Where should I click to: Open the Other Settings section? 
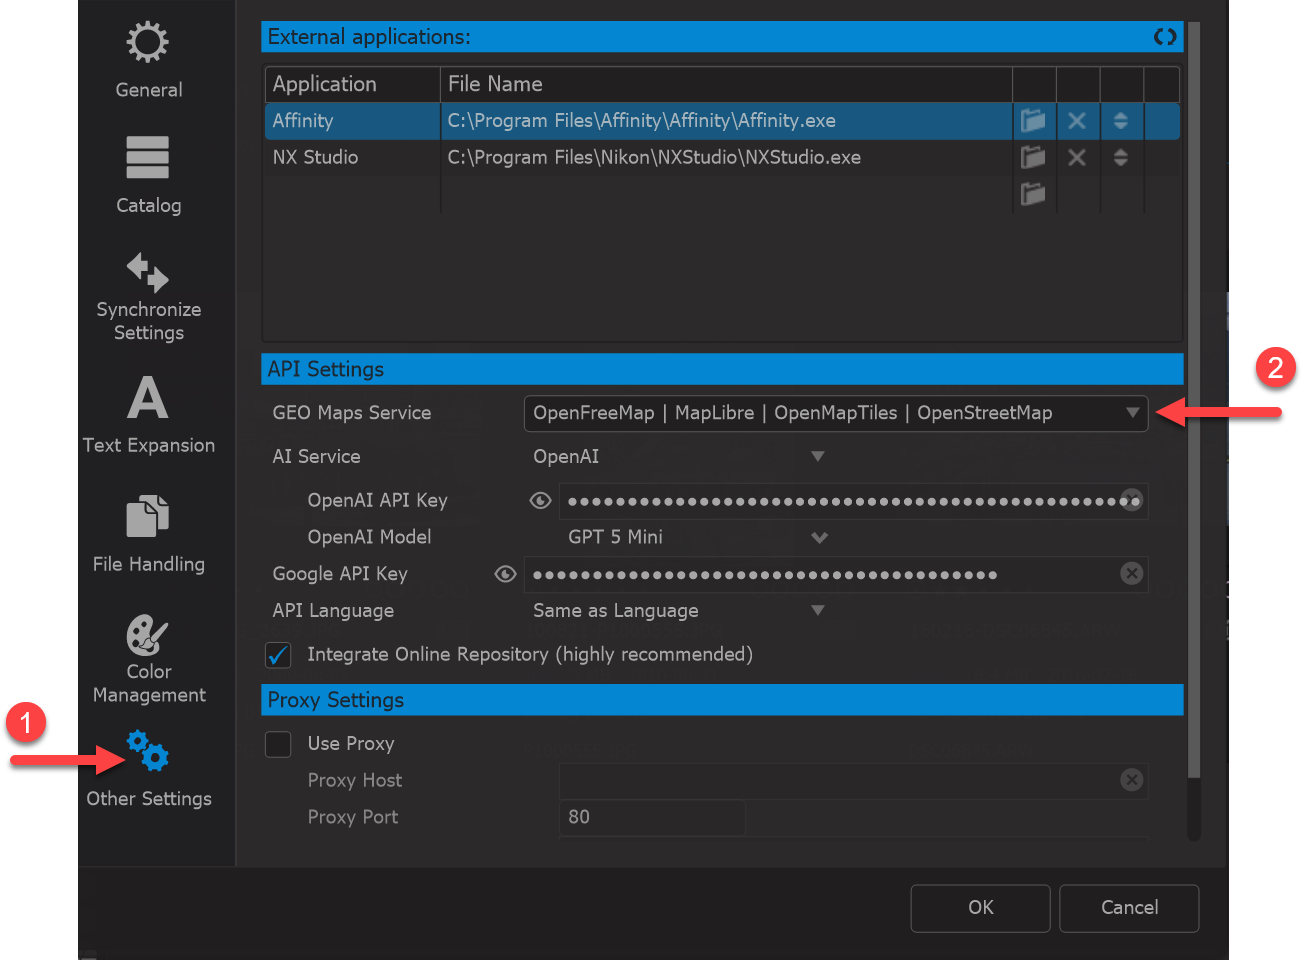[x=148, y=769]
